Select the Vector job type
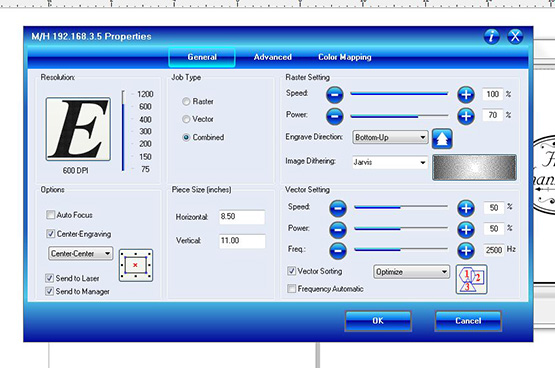This screenshot has width=555, height=368. (186, 119)
